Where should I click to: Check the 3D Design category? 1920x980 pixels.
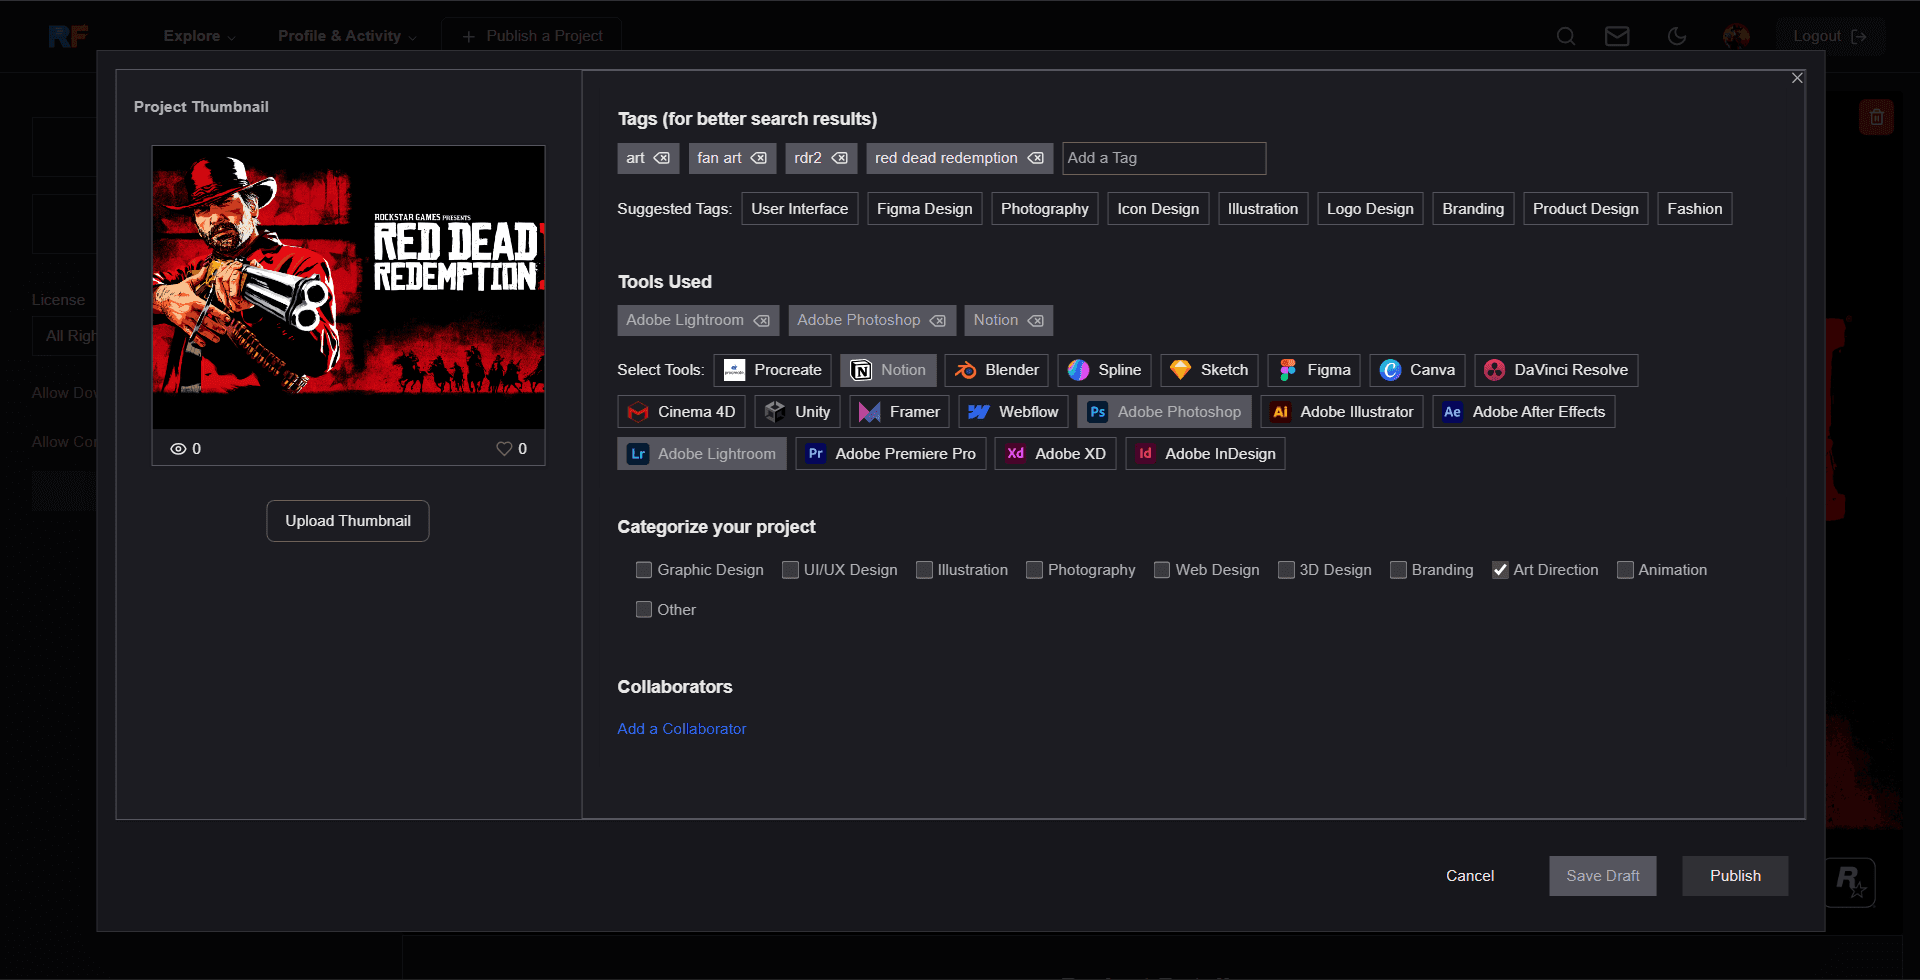coord(1286,570)
